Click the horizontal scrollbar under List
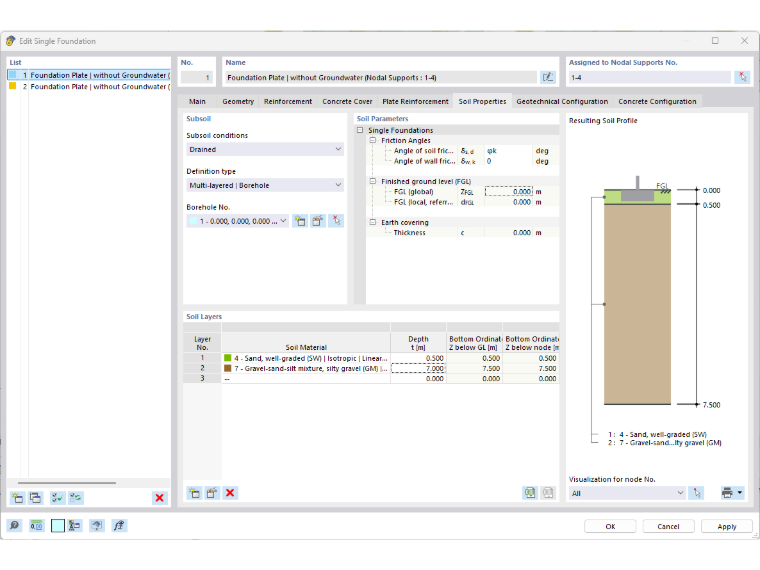This screenshot has height=570, width=760. 67,483
